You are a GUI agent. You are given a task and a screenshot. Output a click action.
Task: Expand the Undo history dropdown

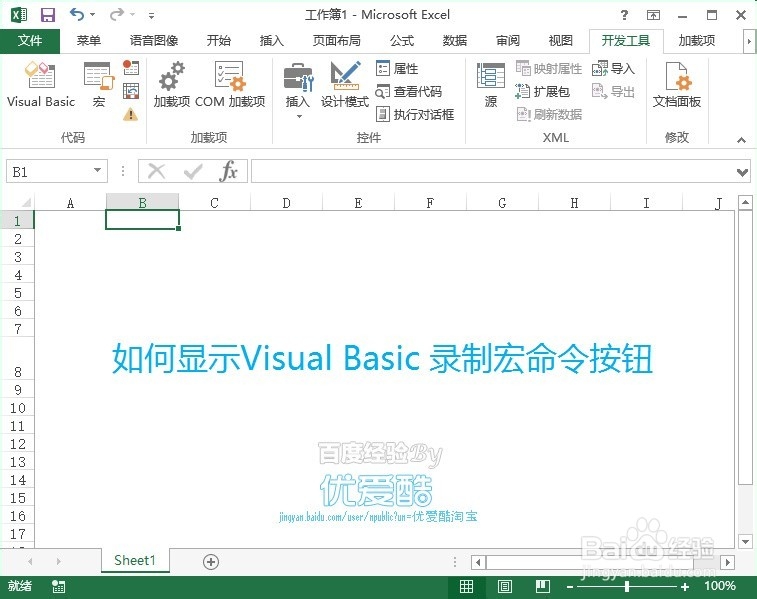point(93,14)
